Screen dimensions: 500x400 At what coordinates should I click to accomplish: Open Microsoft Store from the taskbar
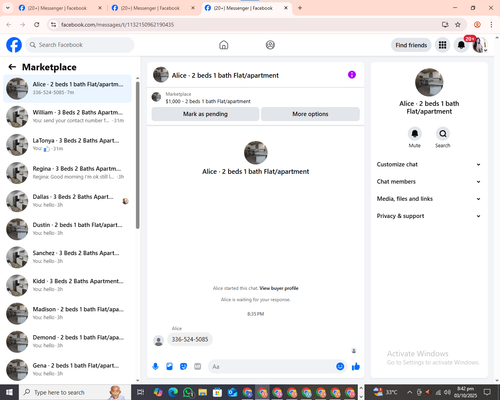(x=217, y=392)
